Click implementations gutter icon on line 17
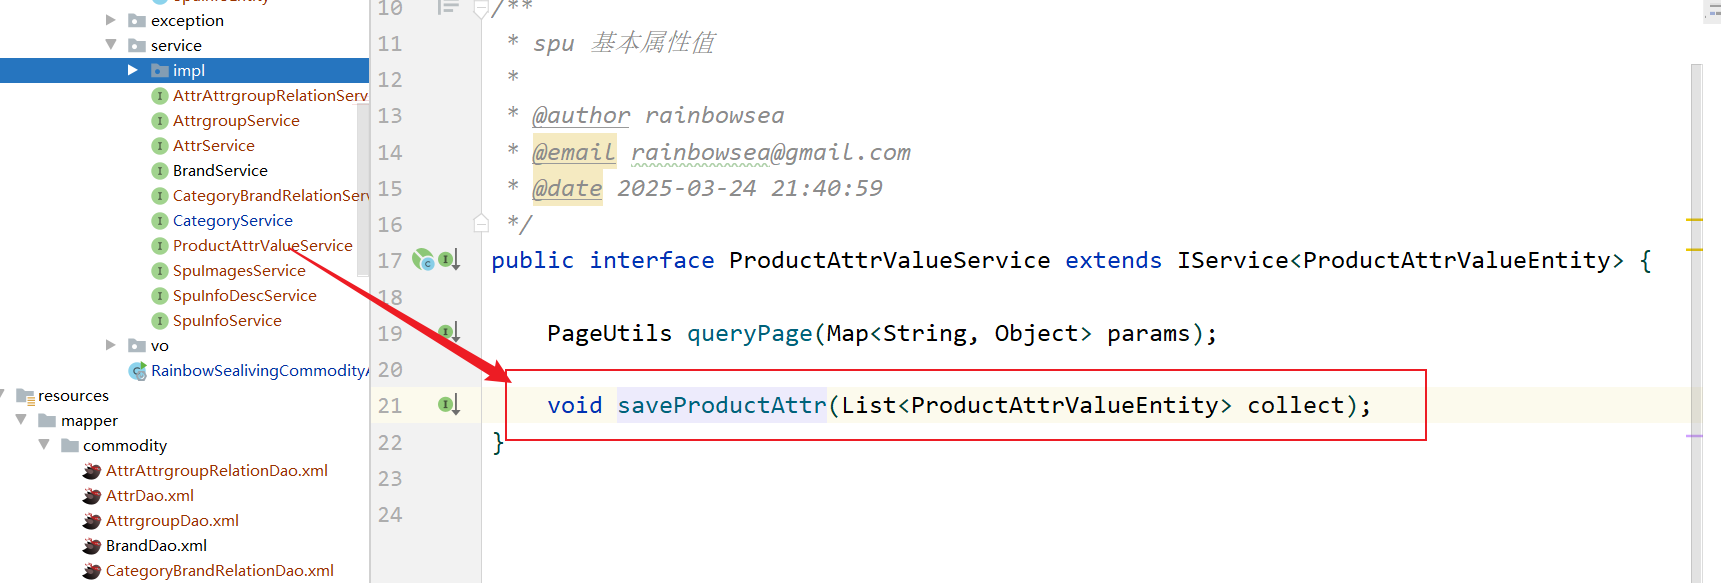This screenshot has height=583, width=1721. [449, 260]
